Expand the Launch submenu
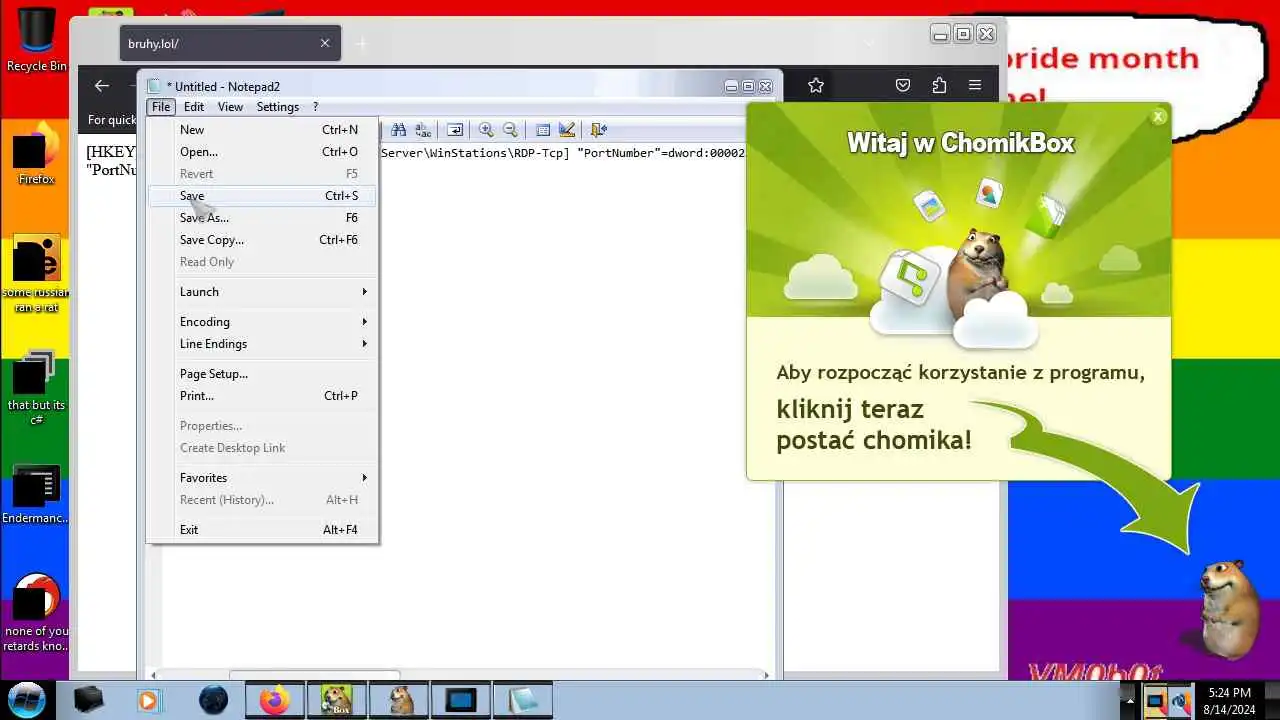Screen dimensions: 1280x720 click(263, 292)
